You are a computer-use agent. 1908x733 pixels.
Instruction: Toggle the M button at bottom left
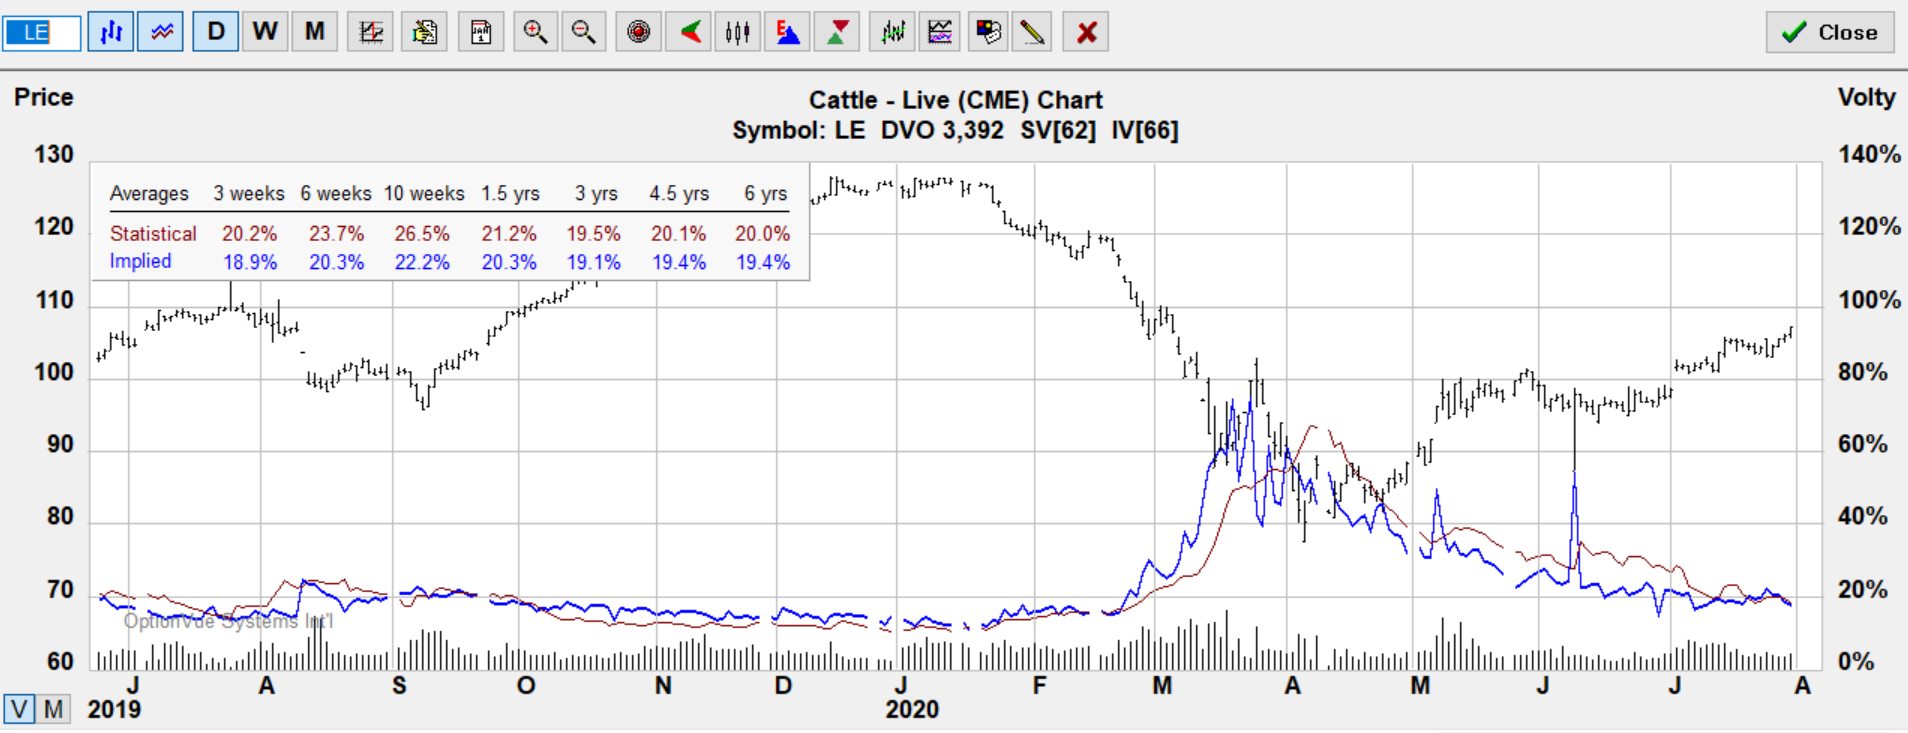click(54, 709)
